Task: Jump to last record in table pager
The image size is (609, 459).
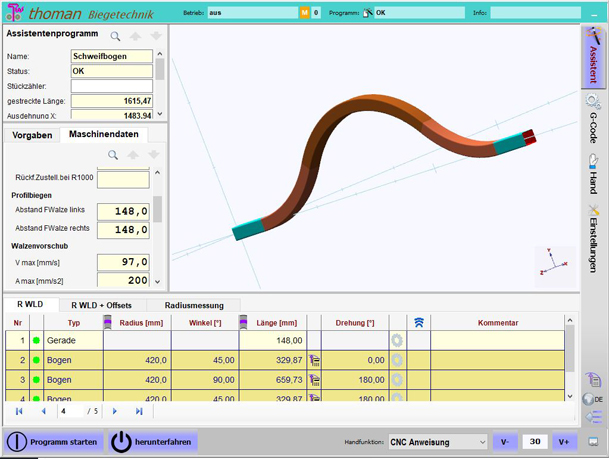Action: [x=139, y=411]
